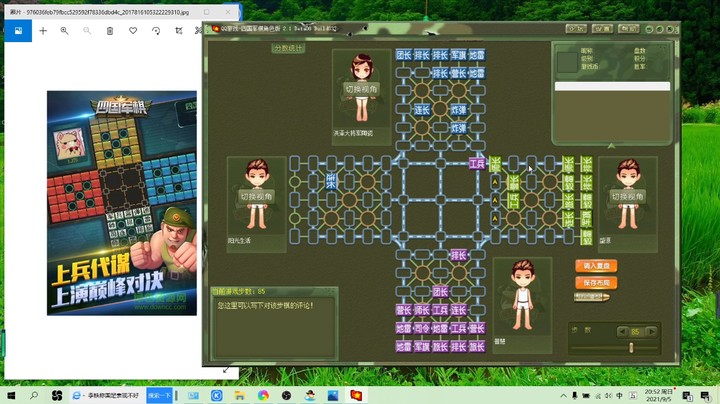Image resolution: width=720 pixels, height=404 pixels.
Task: Select the purple 司令 piece
Action: pyautogui.click(x=422, y=328)
